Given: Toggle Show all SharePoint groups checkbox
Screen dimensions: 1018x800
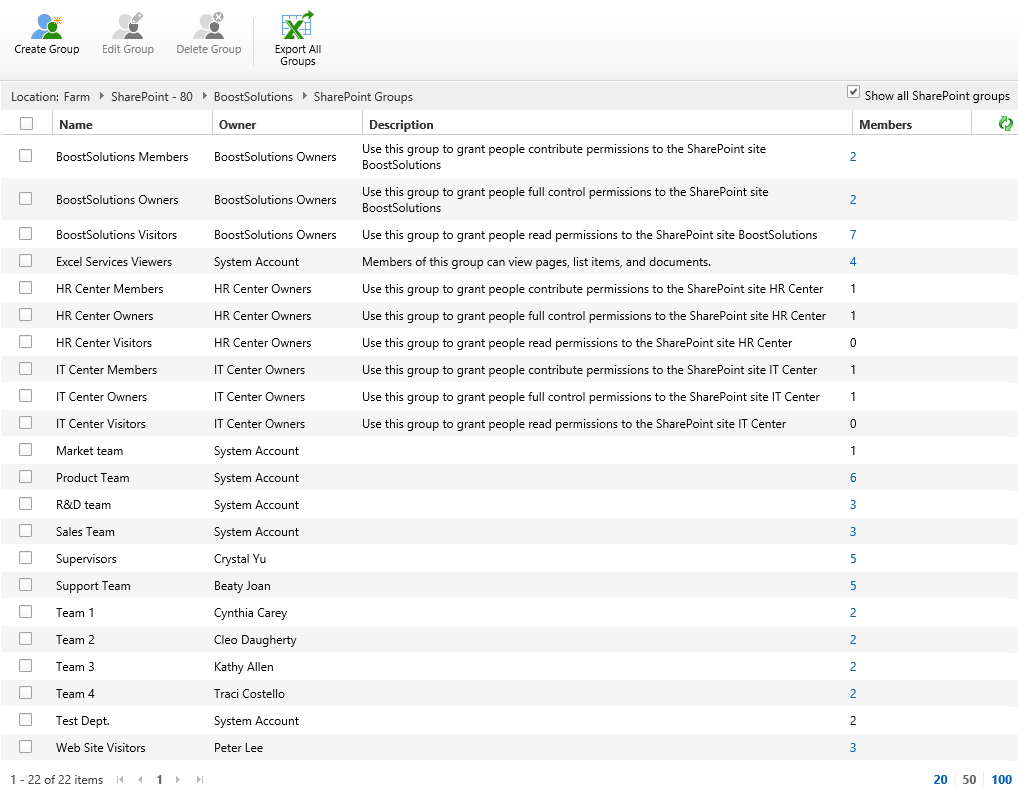Looking at the screenshot, I should click(x=853, y=92).
